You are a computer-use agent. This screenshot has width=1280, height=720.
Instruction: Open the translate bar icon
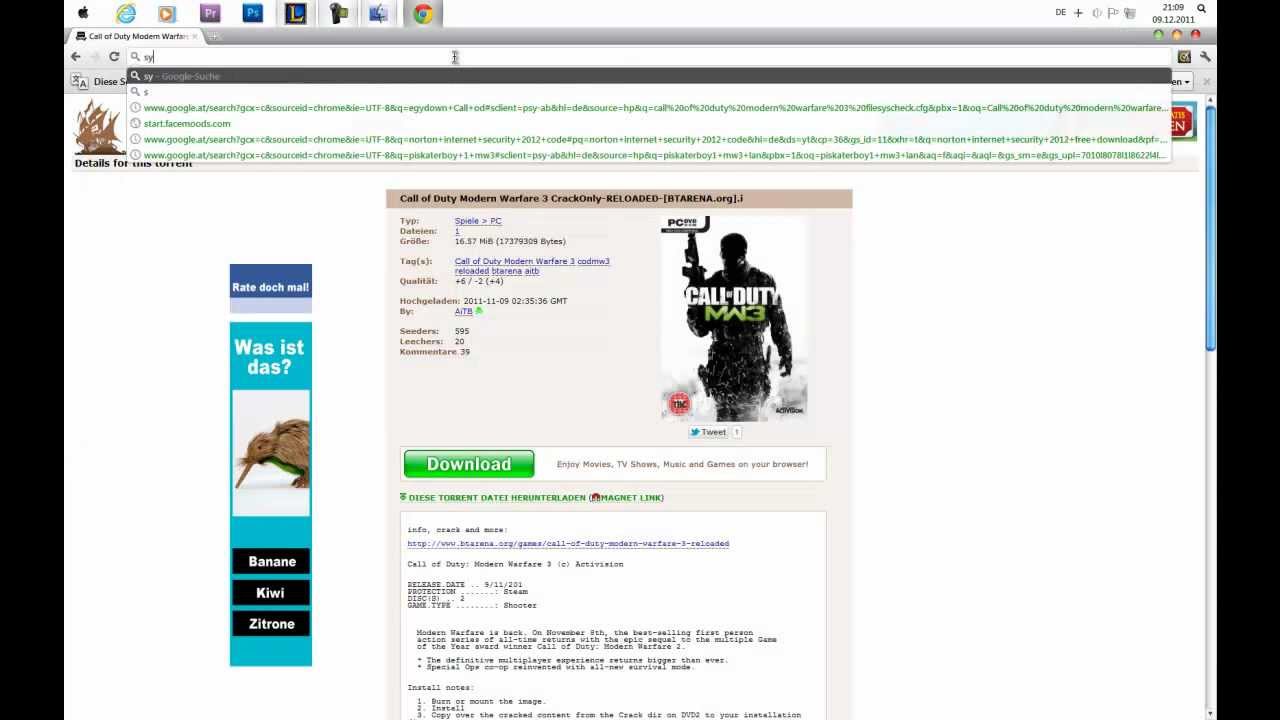[x=80, y=82]
